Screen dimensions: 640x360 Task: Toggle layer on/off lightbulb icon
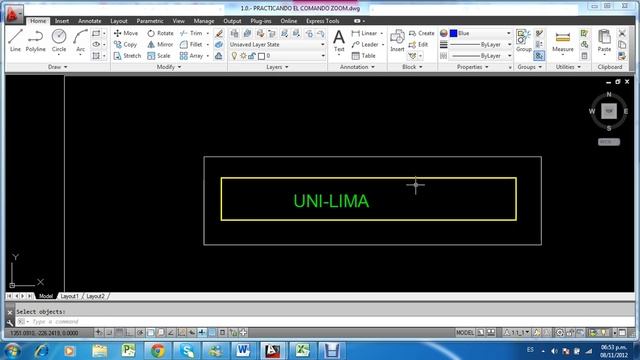pyautogui.click(x=234, y=56)
